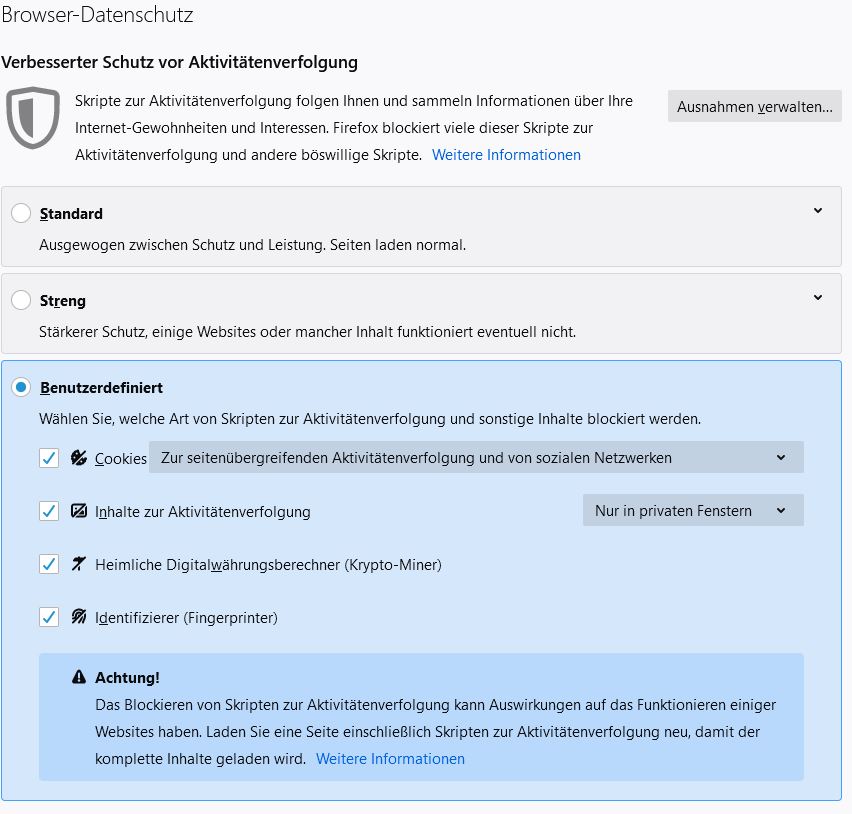
Task: Open the 'Nur in privaten Fenstern' dropdown
Action: tap(692, 511)
